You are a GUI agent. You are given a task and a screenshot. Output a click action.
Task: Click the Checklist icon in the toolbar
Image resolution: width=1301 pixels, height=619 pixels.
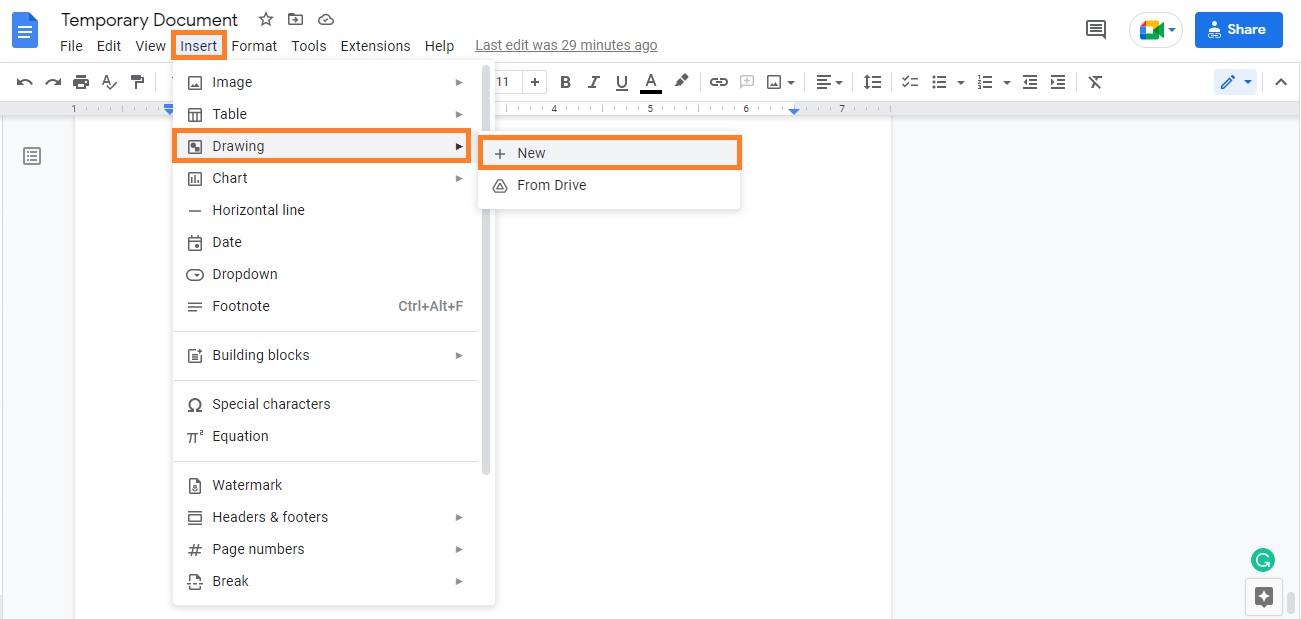click(x=909, y=82)
